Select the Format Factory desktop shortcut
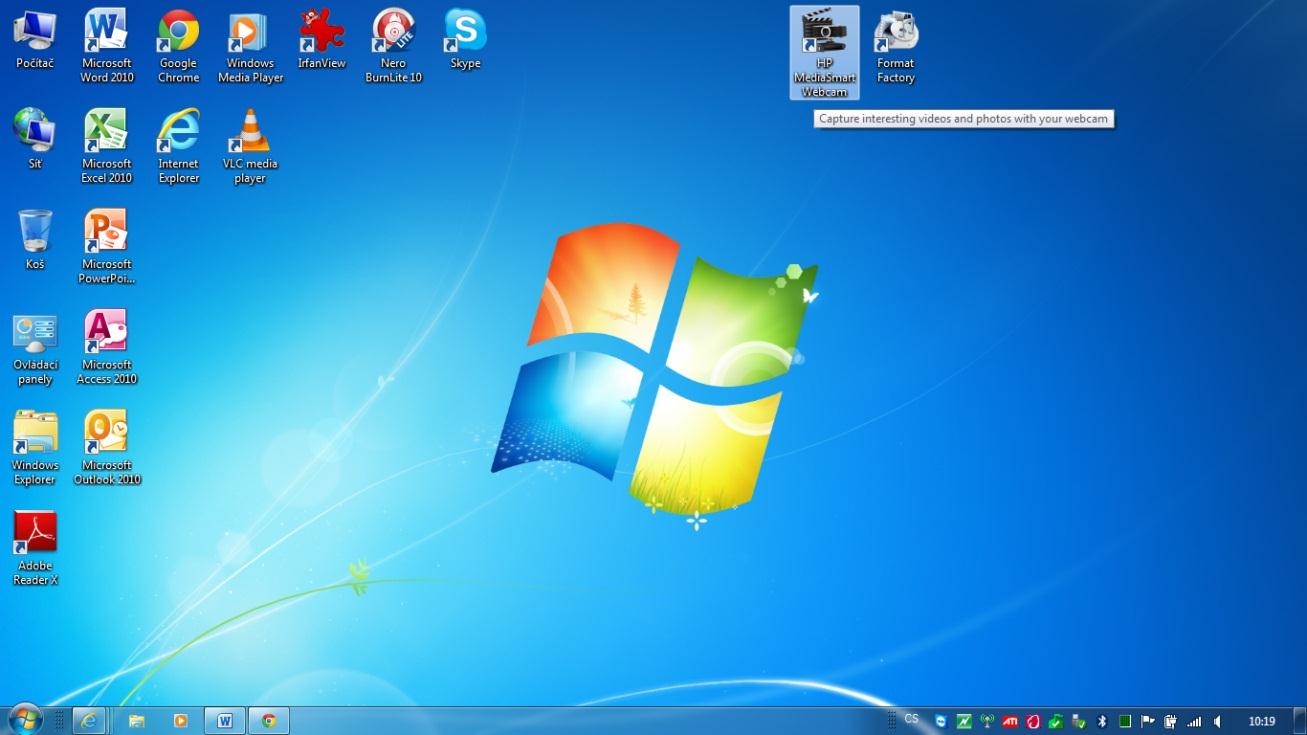 pos(896,46)
